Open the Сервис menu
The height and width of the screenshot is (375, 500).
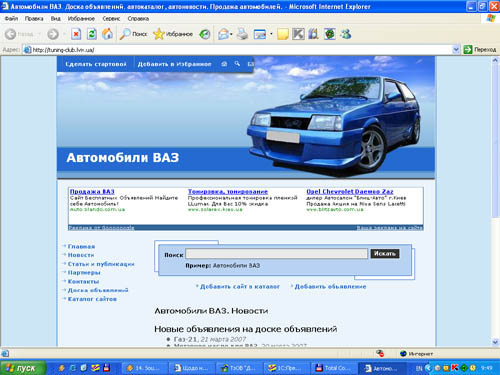click(111, 19)
